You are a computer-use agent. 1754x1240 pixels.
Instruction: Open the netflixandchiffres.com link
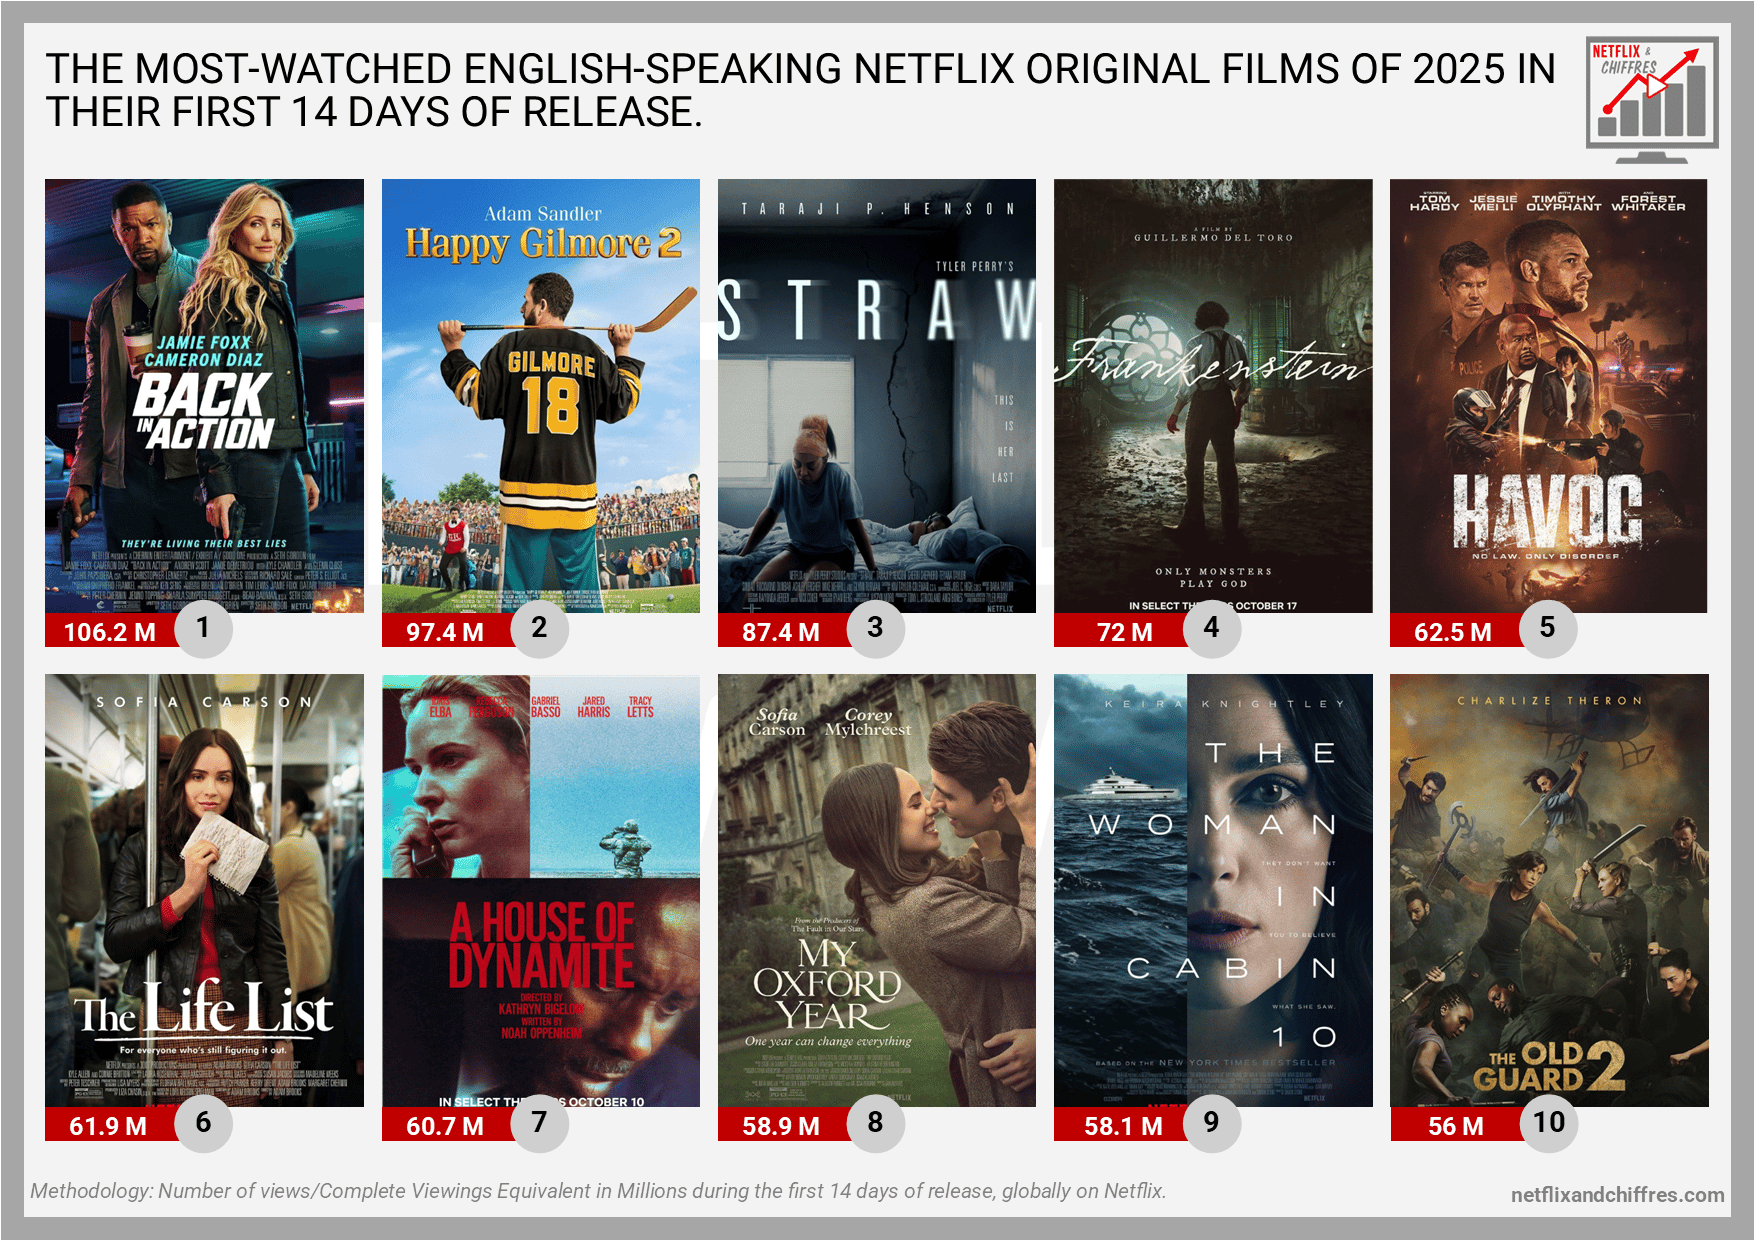point(1617,1195)
